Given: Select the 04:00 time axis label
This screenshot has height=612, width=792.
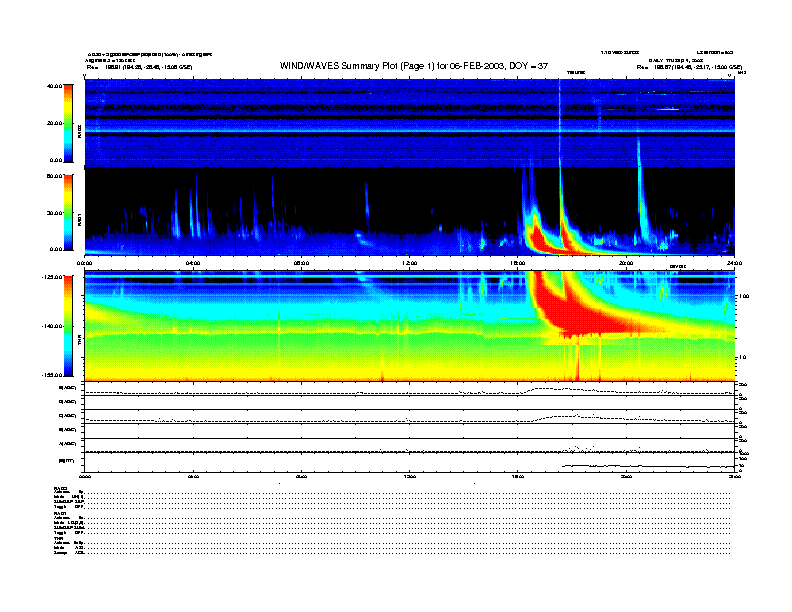Looking at the screenshot, I should (x=194, y=263).
